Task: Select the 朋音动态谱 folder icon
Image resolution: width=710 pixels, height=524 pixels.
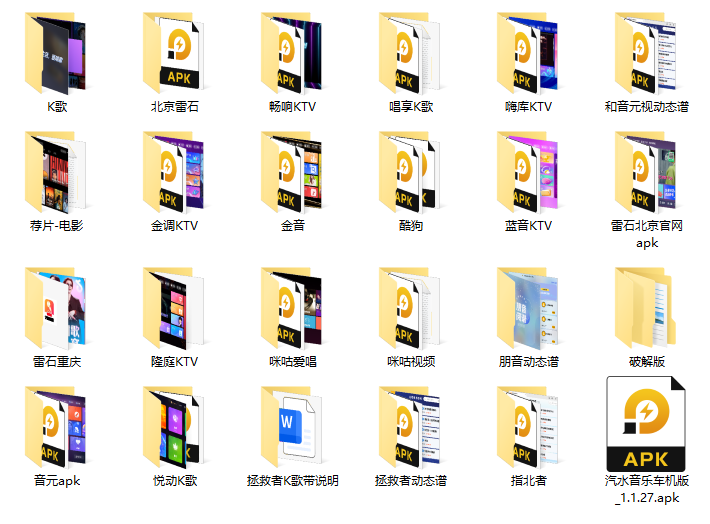Action: coord(528,308)
